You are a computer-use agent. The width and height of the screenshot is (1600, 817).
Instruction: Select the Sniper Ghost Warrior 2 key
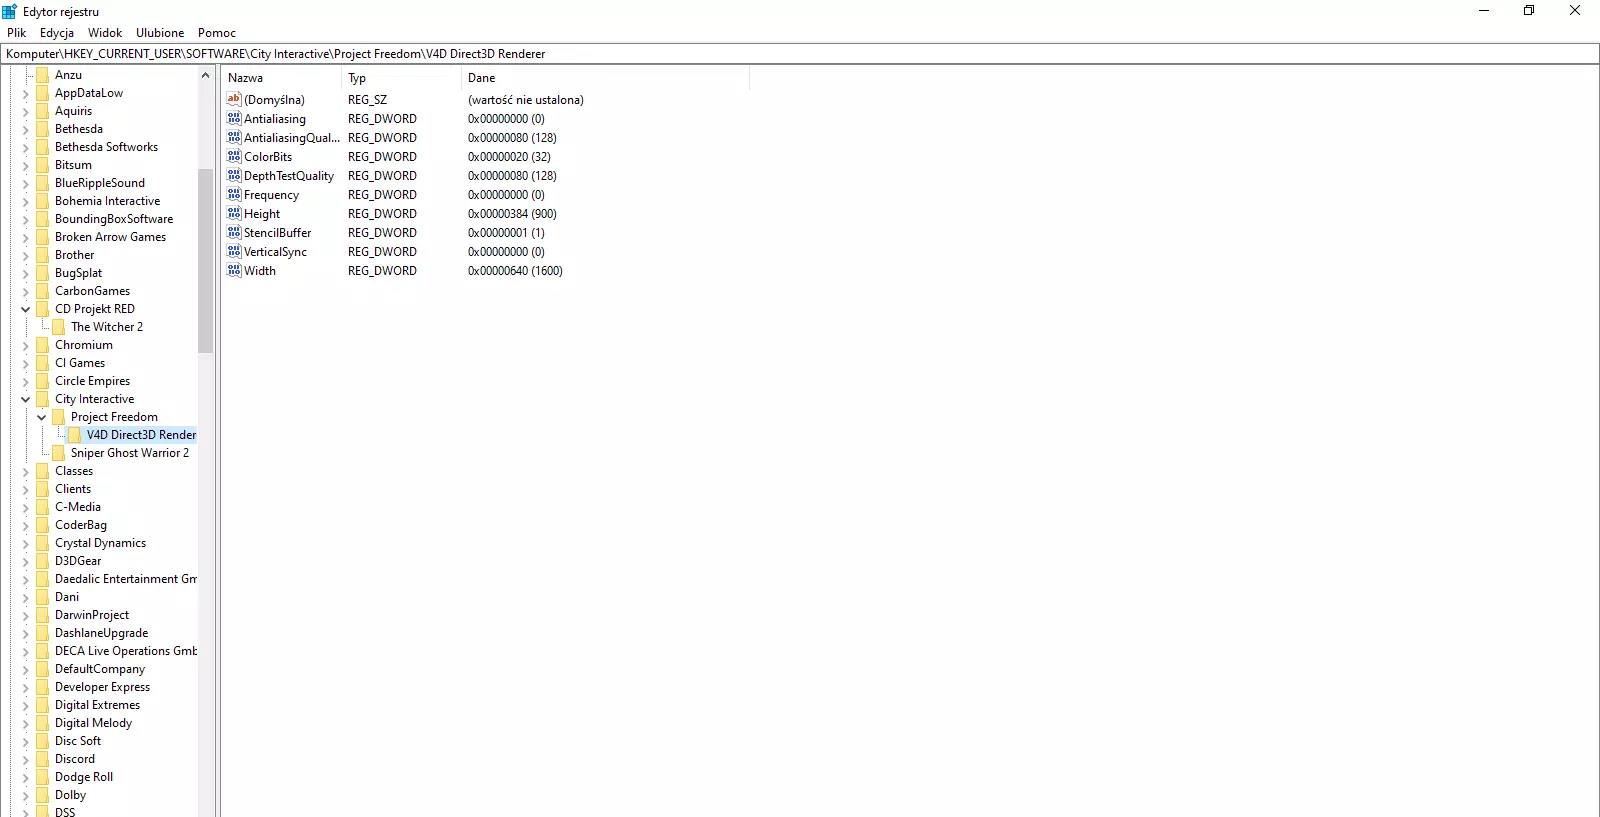[130, 453]
